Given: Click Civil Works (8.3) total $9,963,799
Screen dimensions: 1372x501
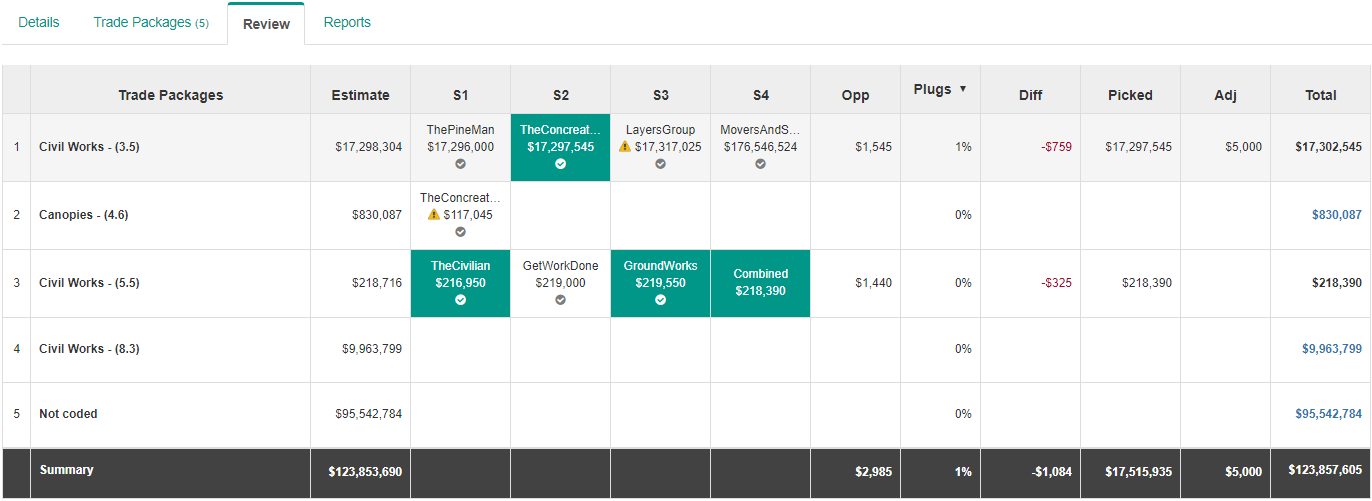Looking at the screenshot, I should (x=1331, y=349).
